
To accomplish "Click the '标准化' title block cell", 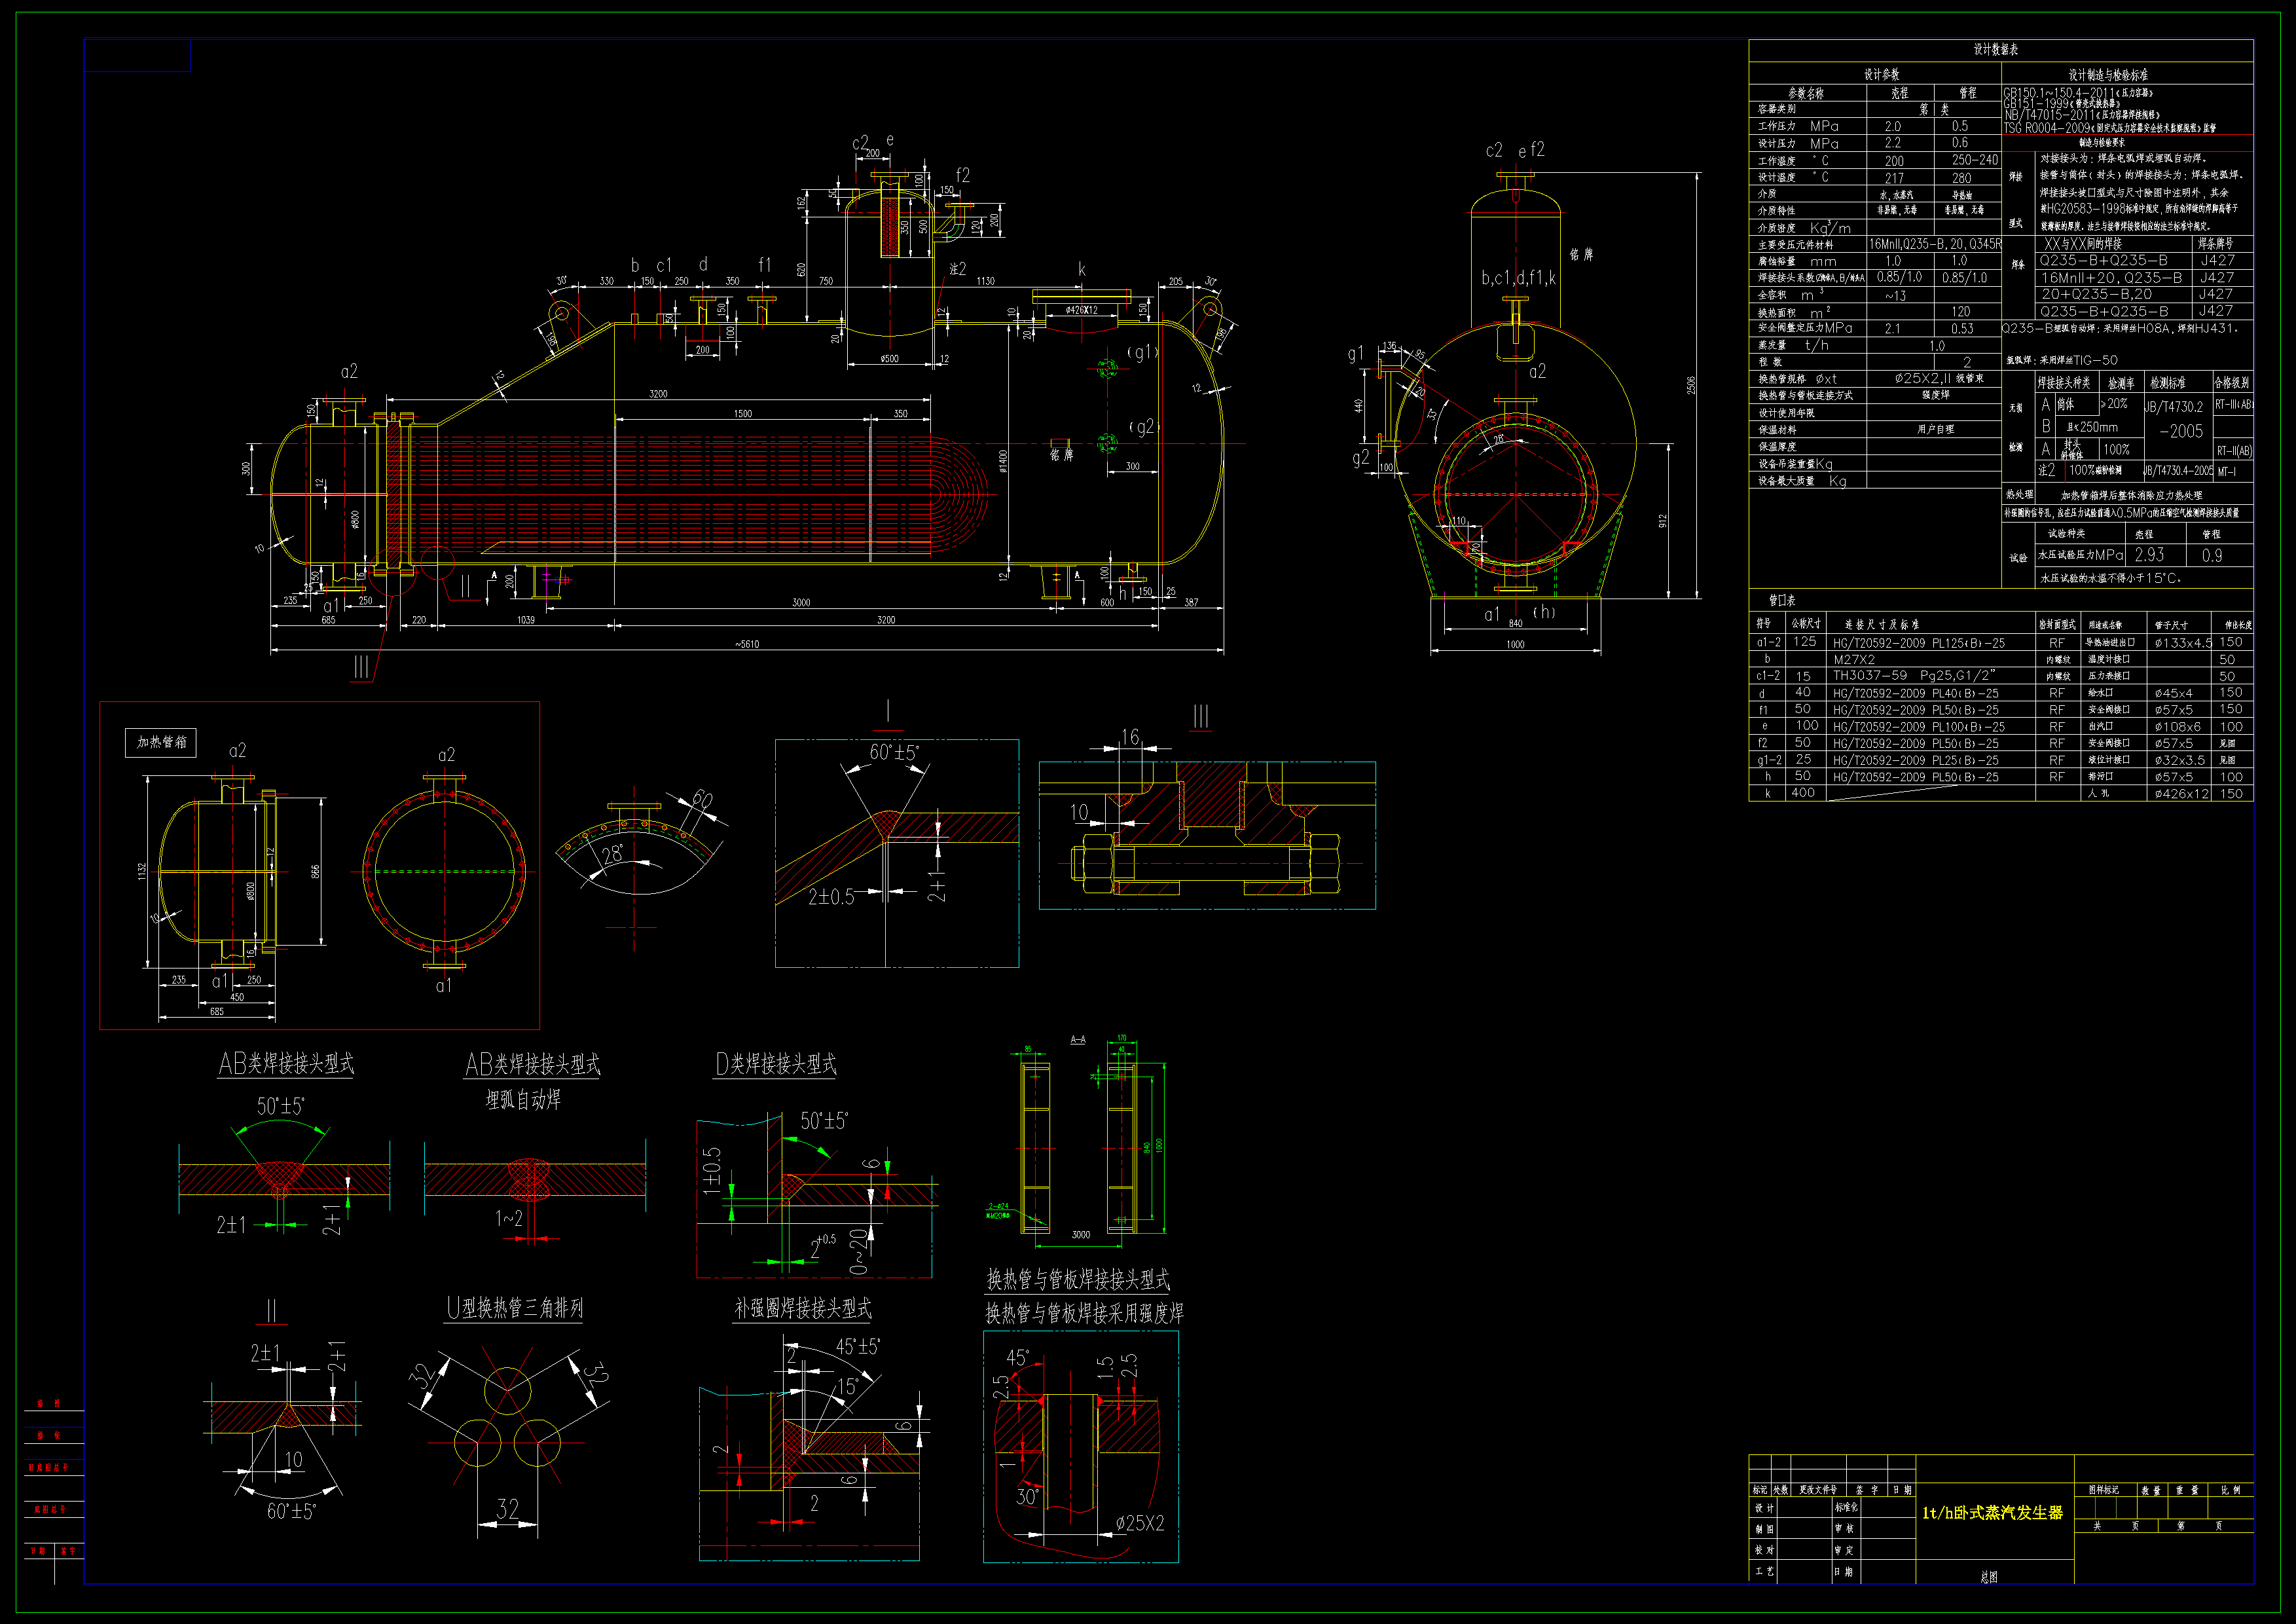I will [1846, 1508].
